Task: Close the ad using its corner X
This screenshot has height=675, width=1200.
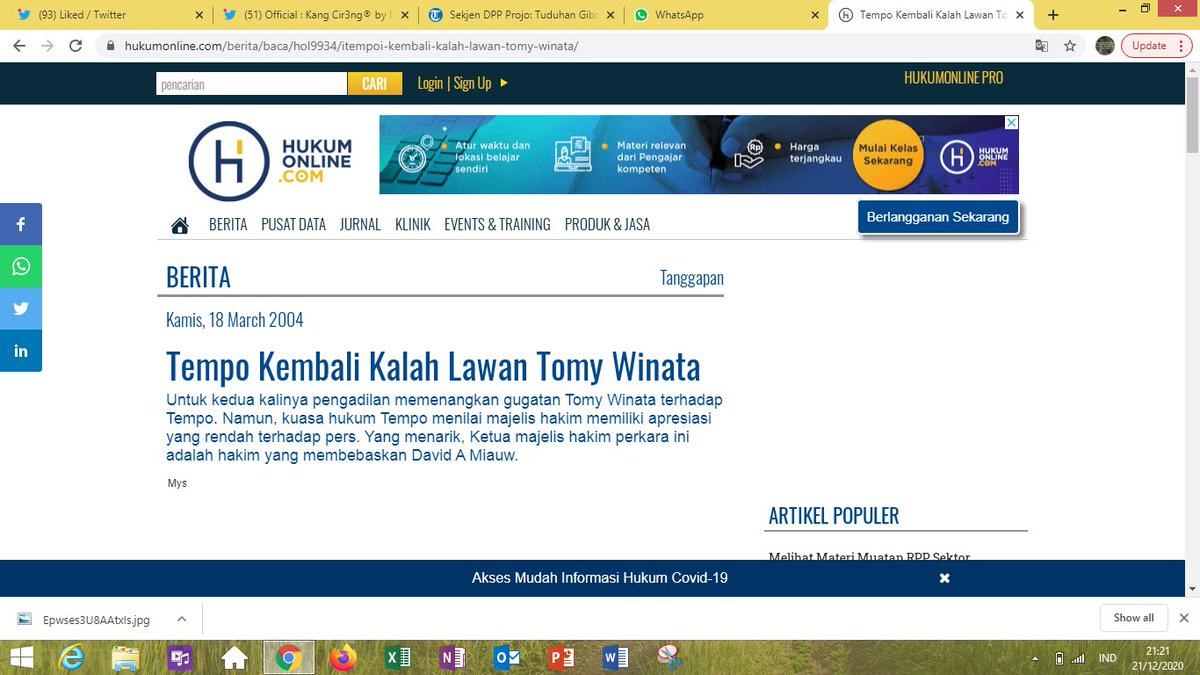Action: coord(1011,122)
